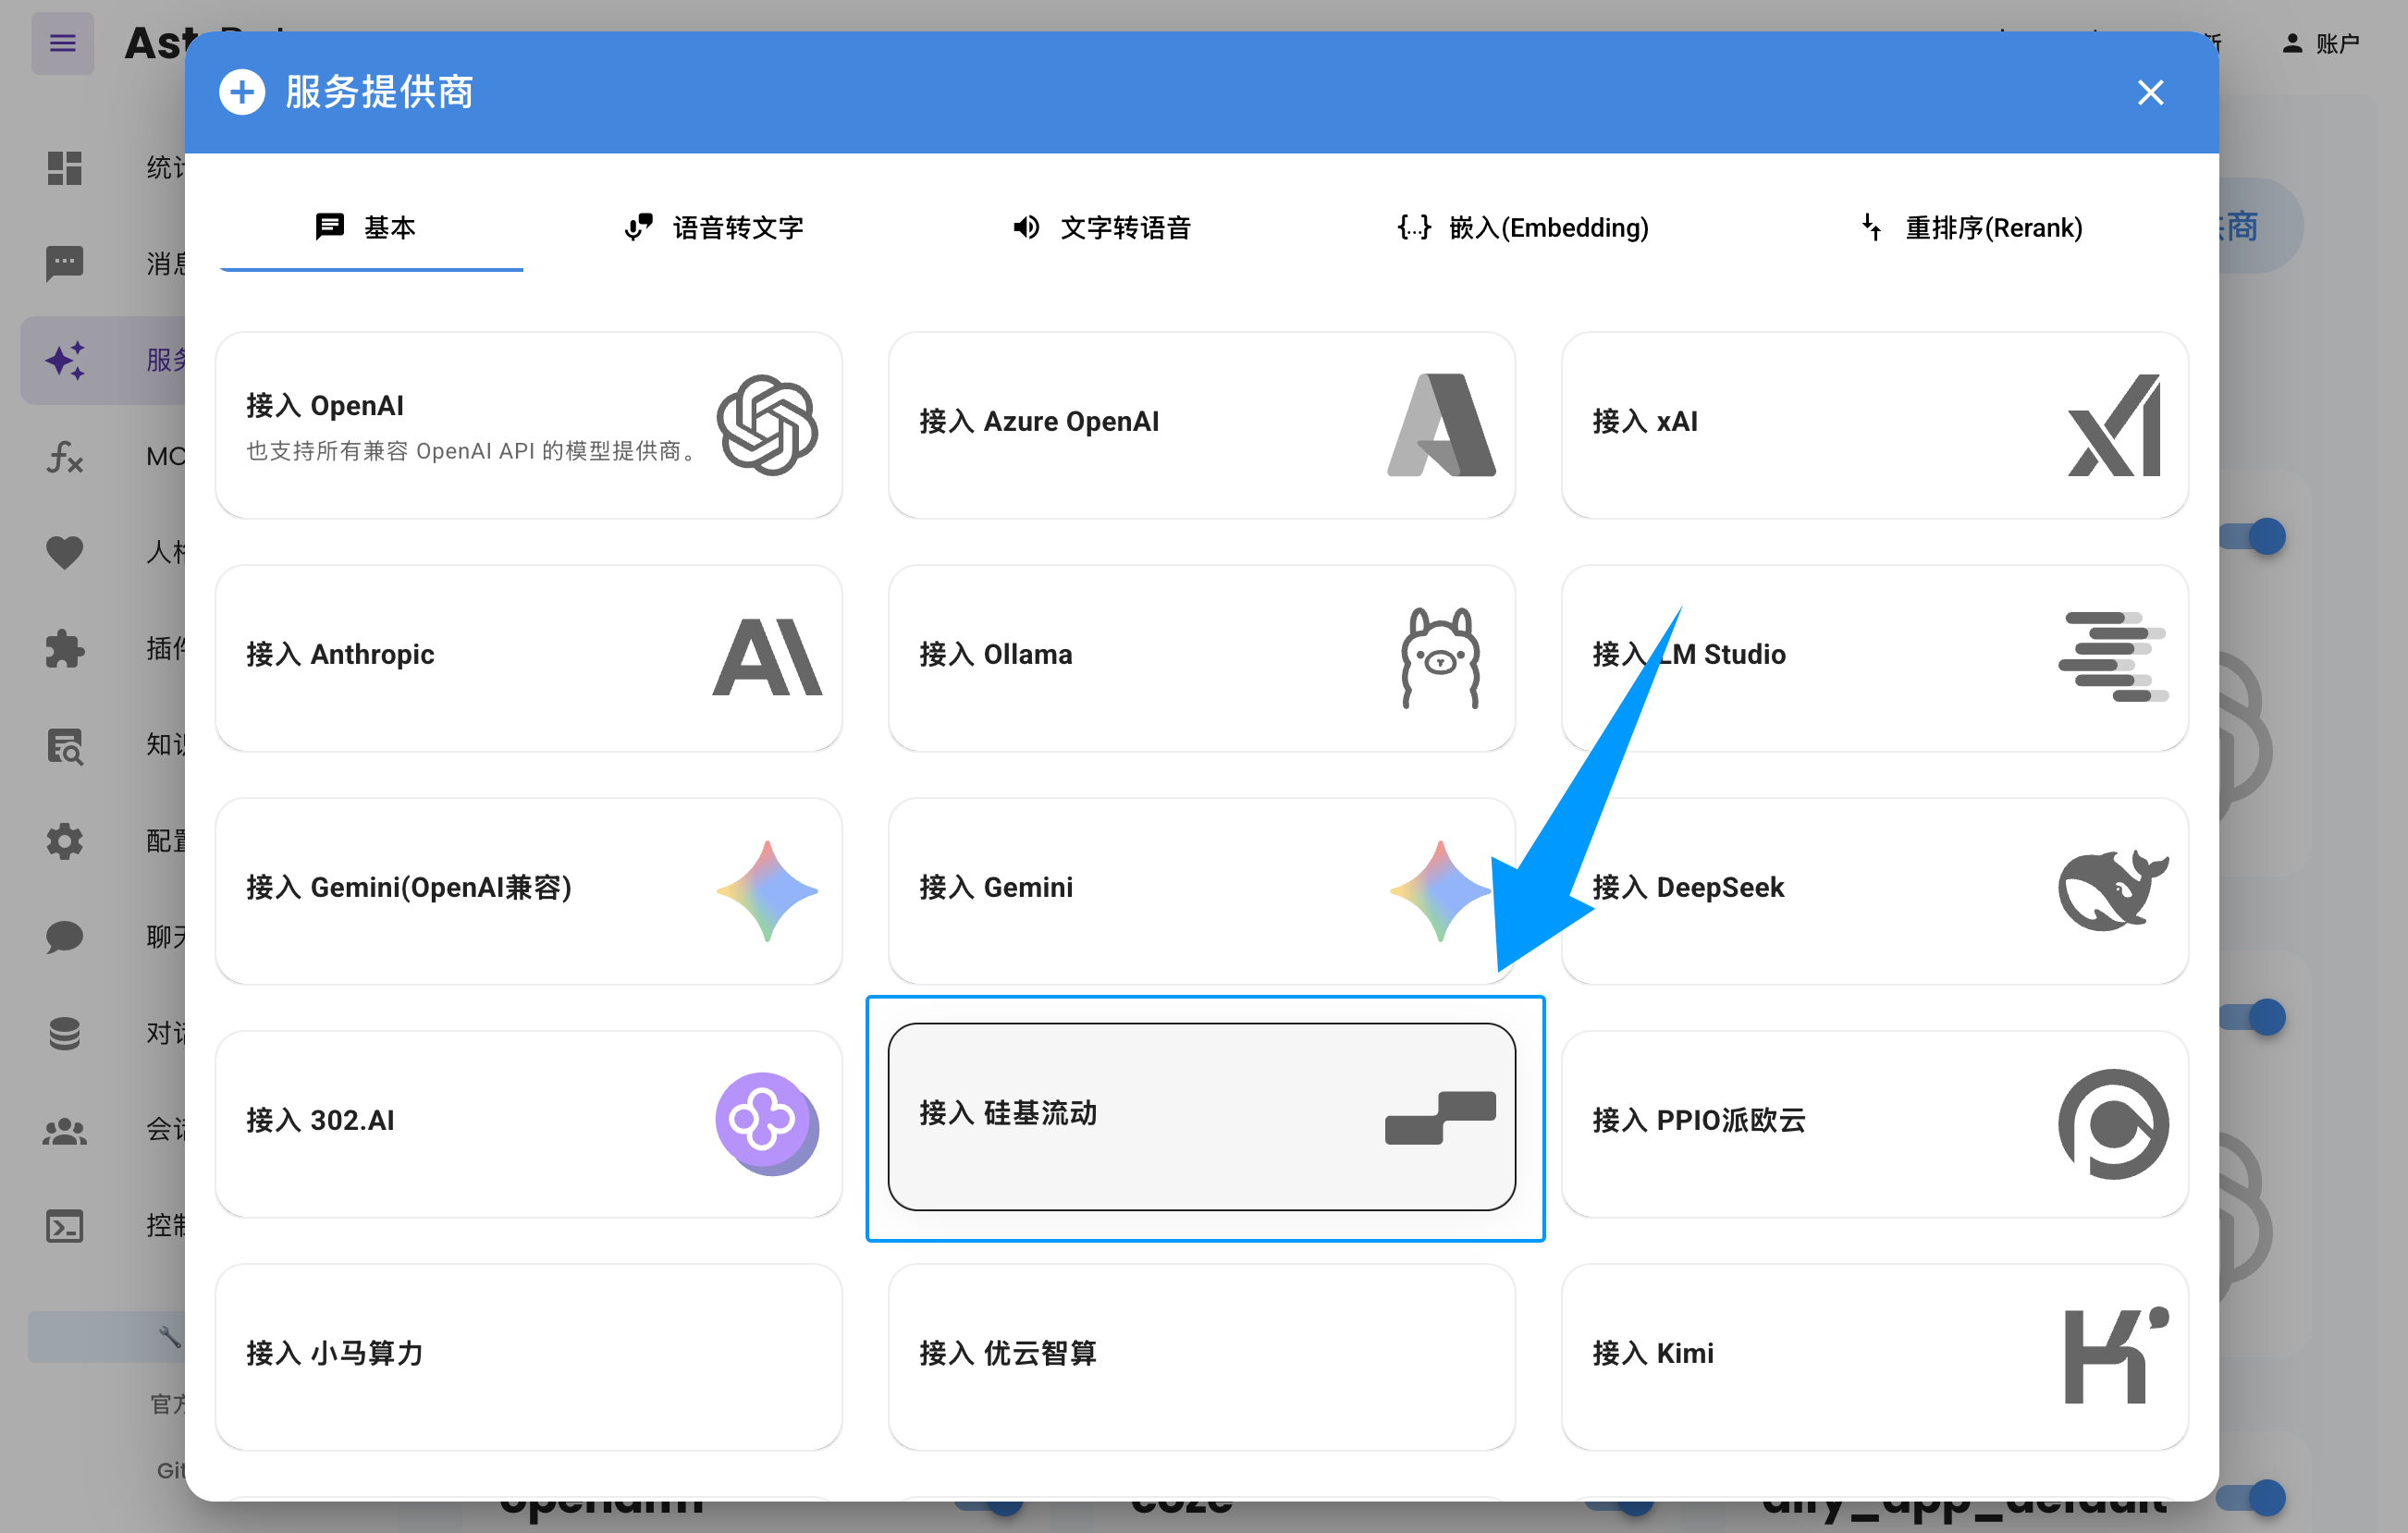This screenshot has height=1533, width=2408.
Task: Open the statistics panel in the sidebar
Action: point(63,168)
